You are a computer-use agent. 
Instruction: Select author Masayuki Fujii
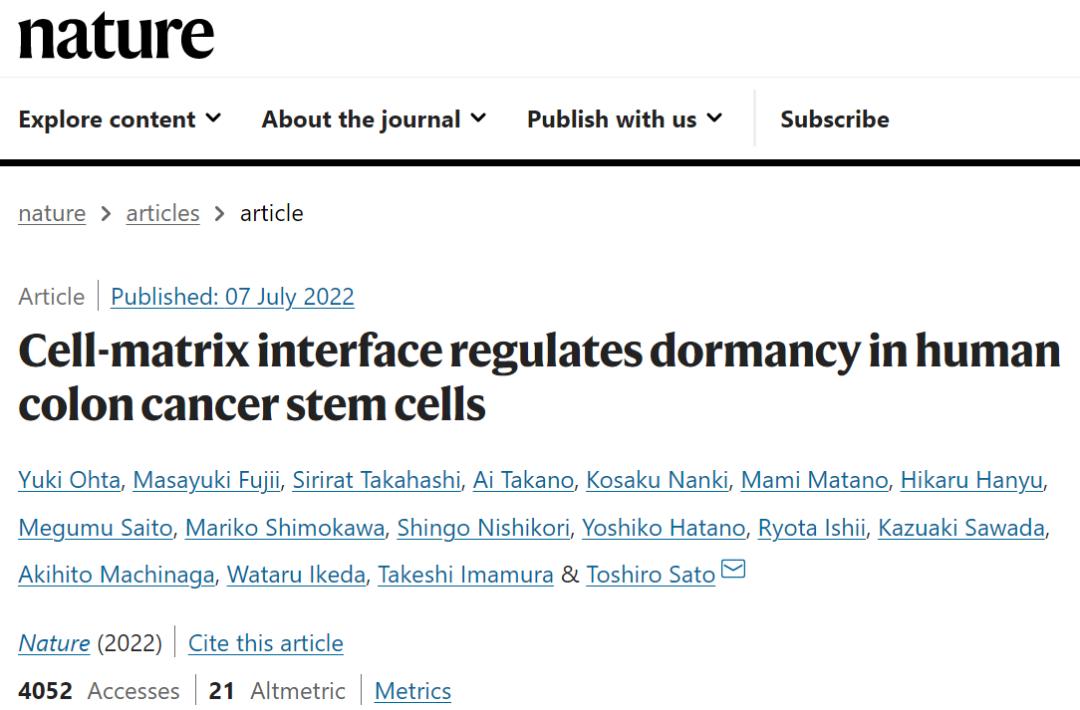click(205, 480)
